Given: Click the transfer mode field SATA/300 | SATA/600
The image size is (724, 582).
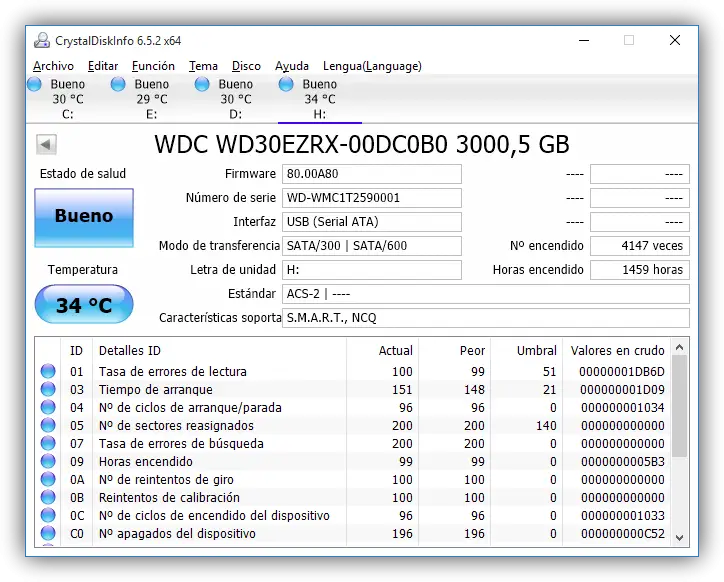Looking at the screenshot, I should click(x=372, y=246).
